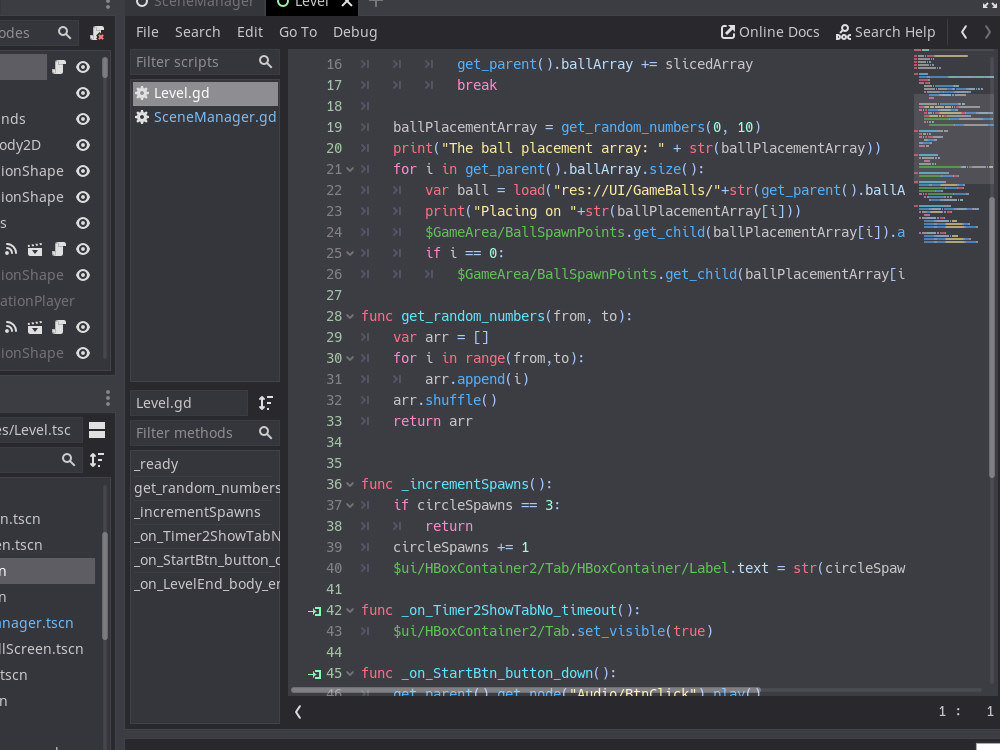
Task: Fold the if block at line 25
Action: click(x=350, y=254)
